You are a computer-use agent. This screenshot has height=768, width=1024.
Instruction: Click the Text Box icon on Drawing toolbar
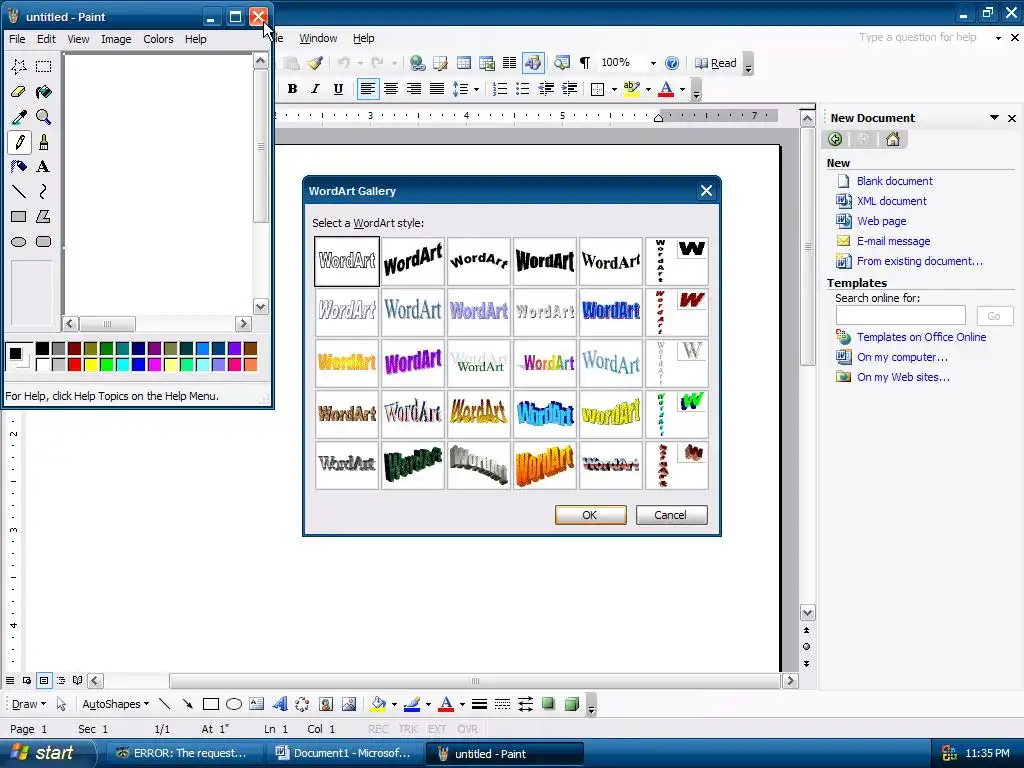point(257,704)
